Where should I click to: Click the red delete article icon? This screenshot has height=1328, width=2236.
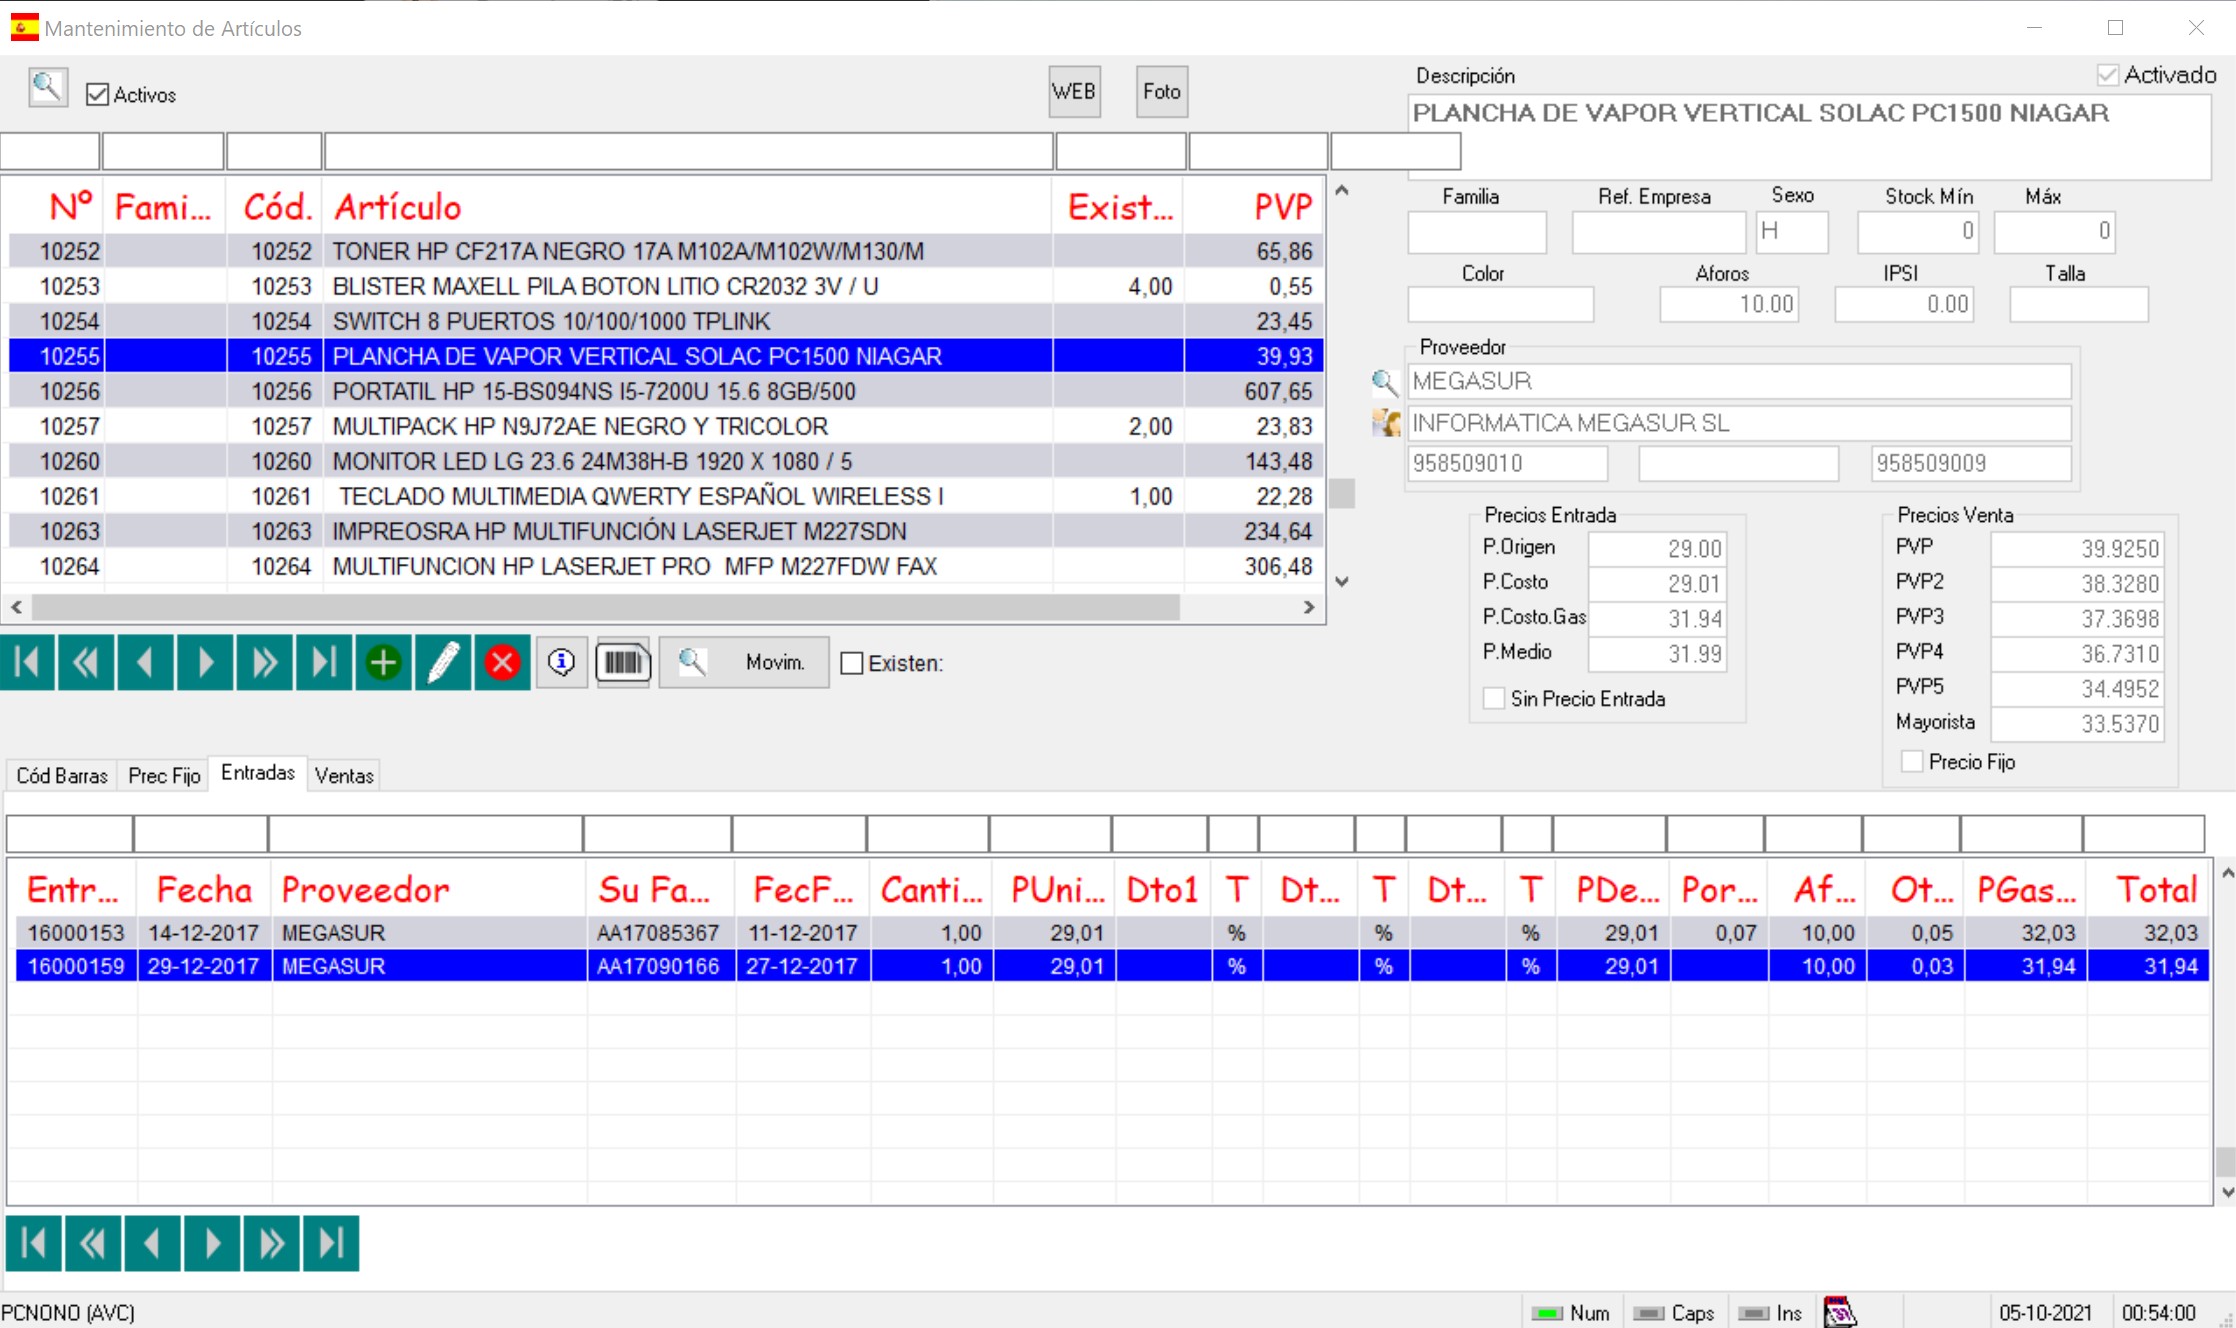pos(502,662)
